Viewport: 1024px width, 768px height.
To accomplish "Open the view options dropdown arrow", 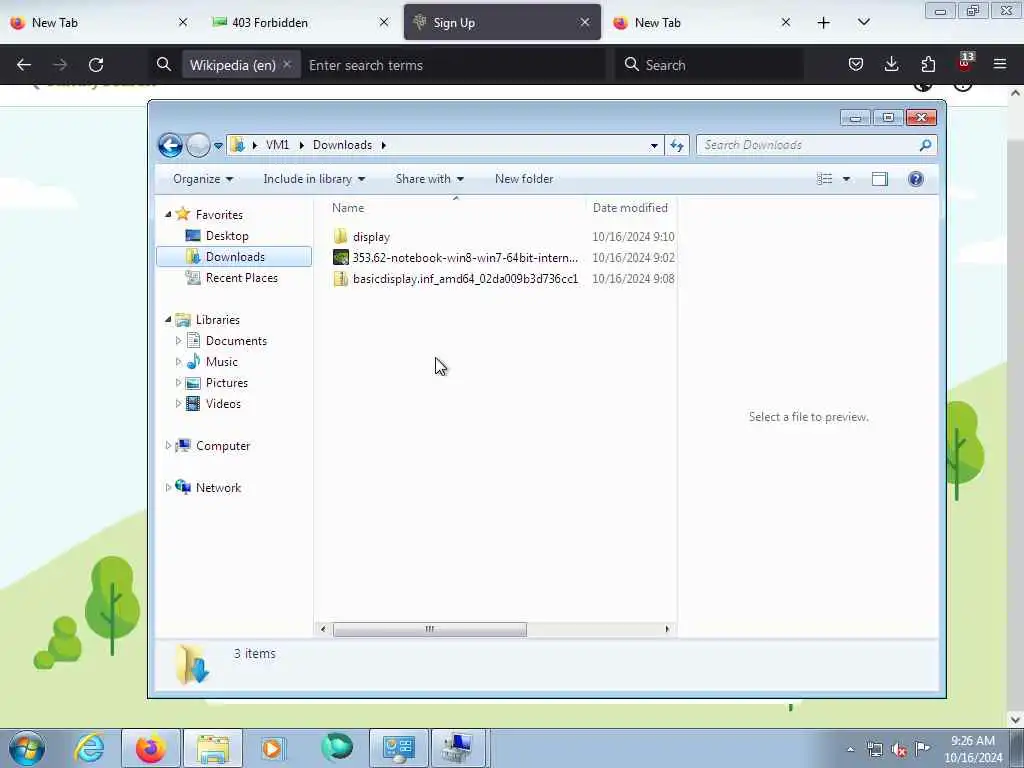I will point(846,179).
